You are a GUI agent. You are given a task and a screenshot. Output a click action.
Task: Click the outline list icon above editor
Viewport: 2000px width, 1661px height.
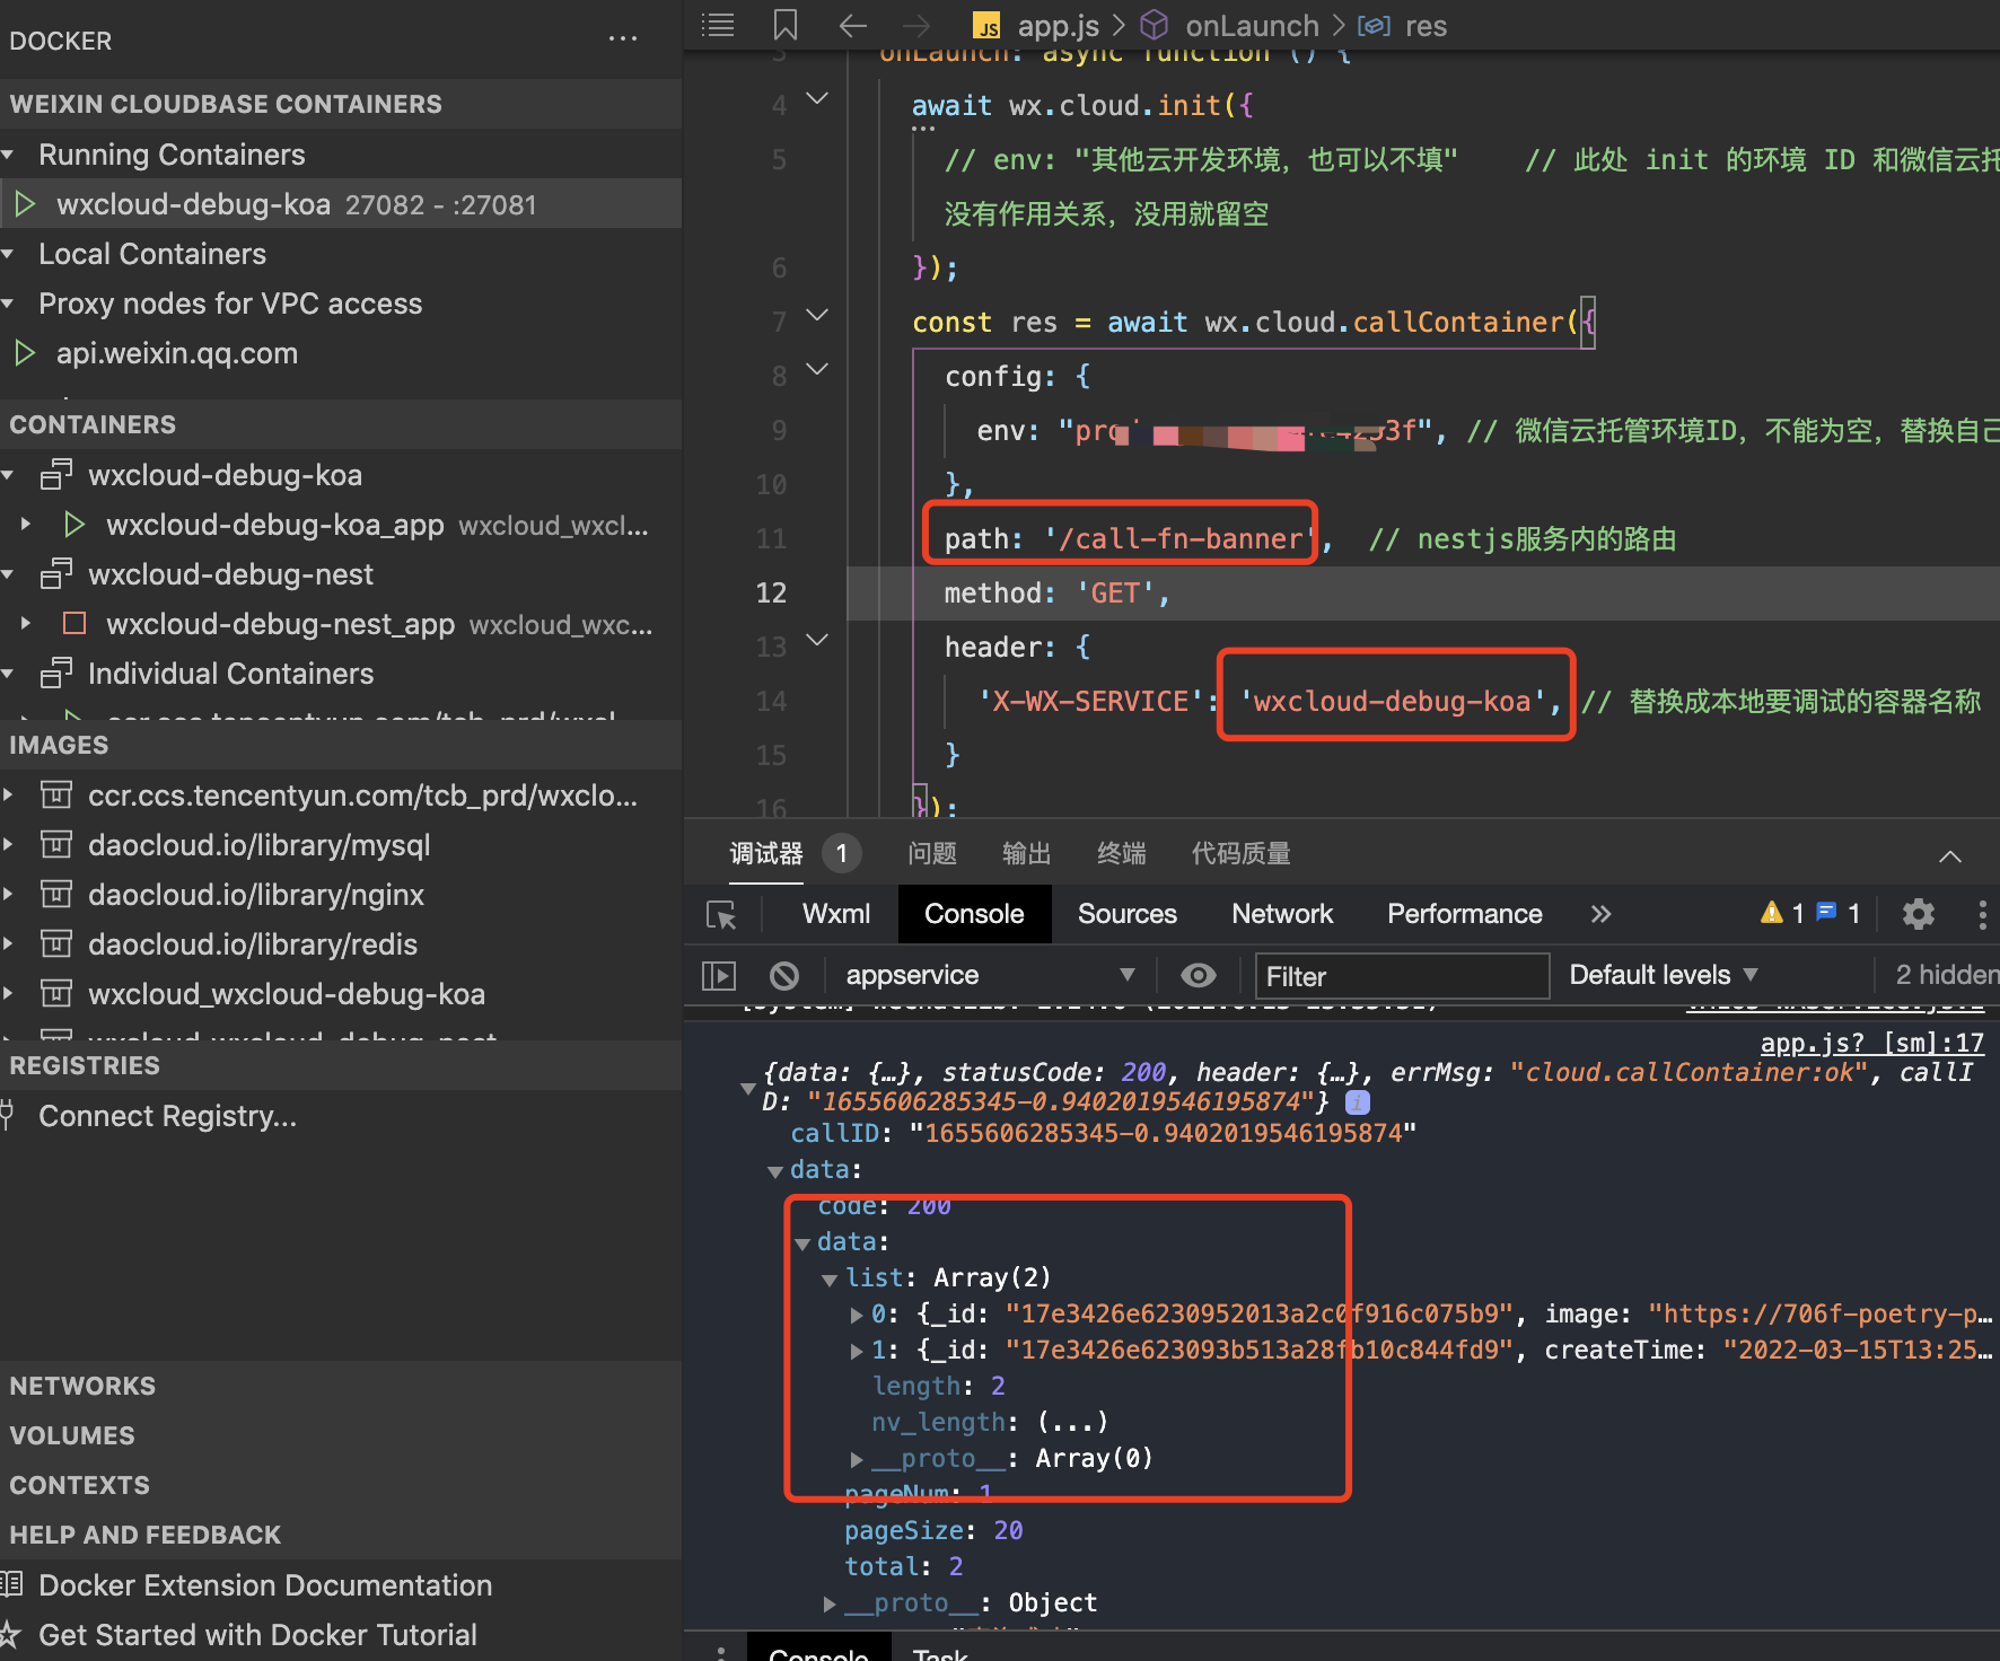718,25
